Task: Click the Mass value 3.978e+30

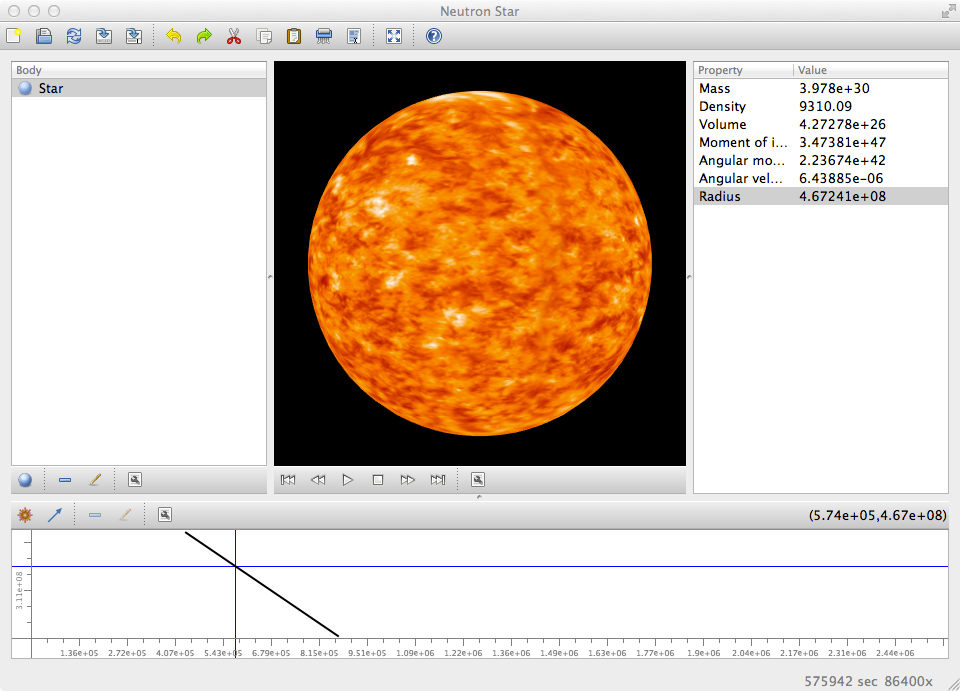Action: pyautogui.click(x=834, y=88)
